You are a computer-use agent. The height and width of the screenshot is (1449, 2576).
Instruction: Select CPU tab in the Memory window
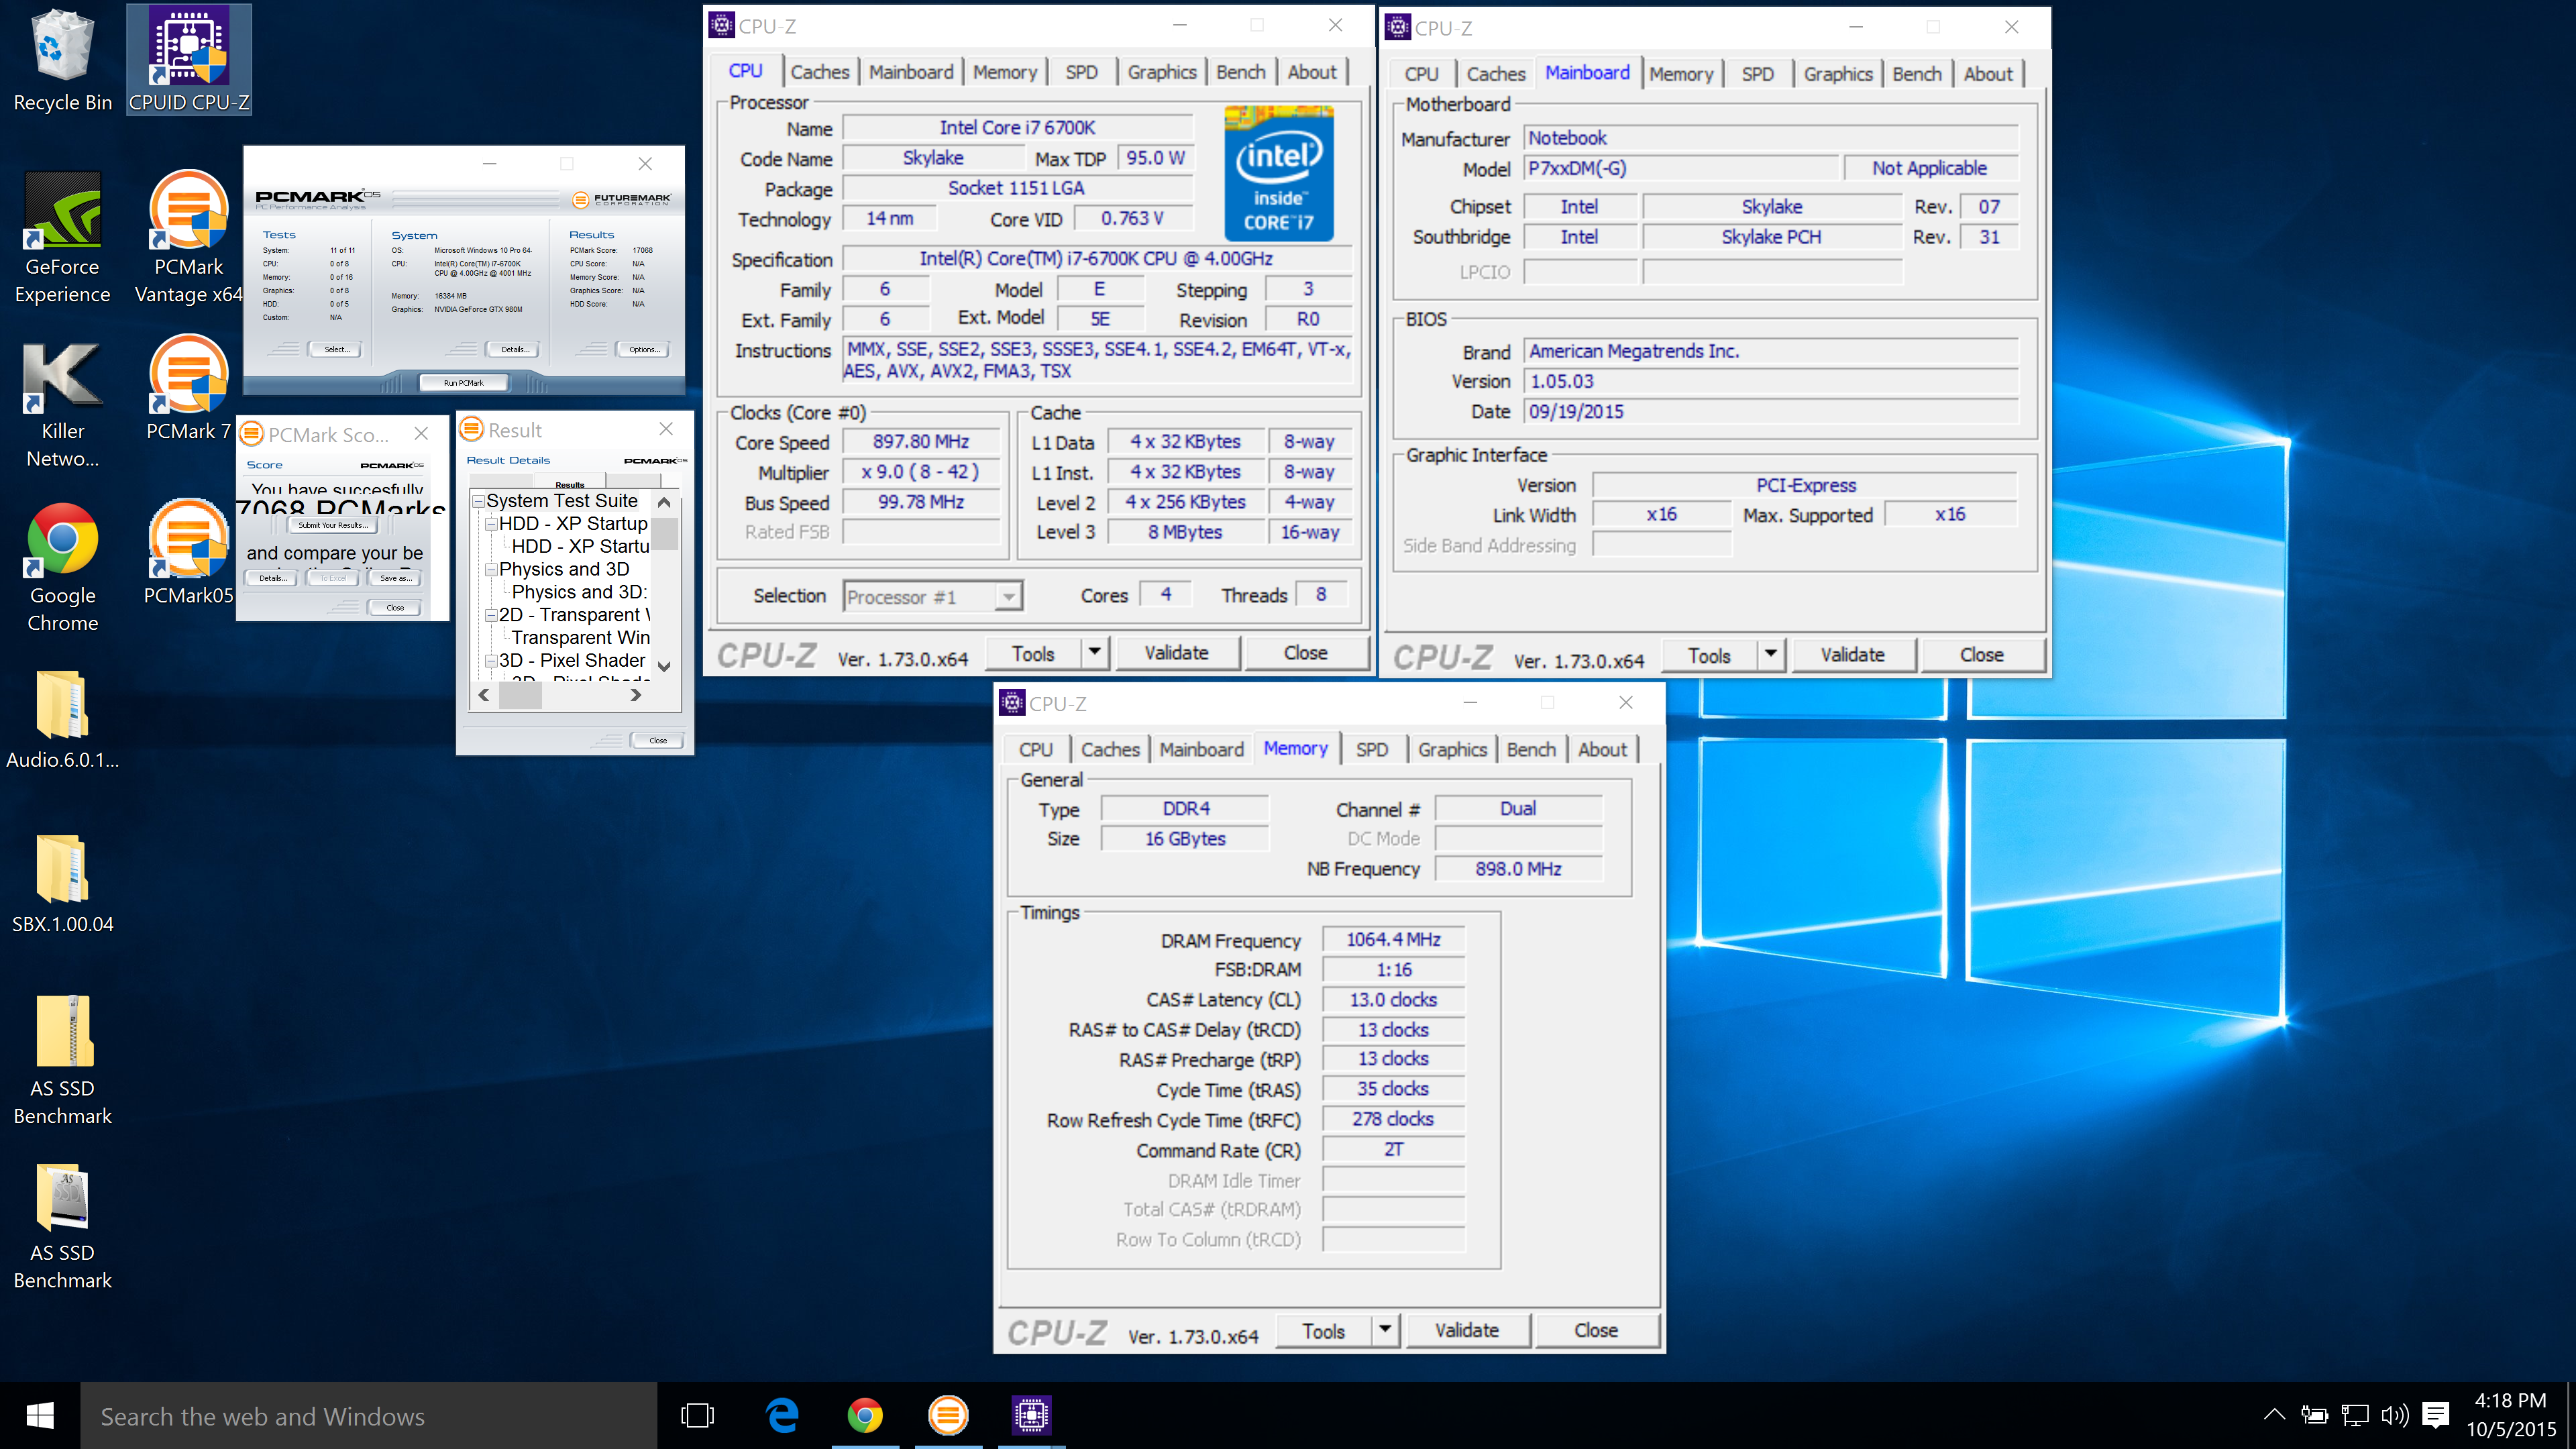[1035, 750]
